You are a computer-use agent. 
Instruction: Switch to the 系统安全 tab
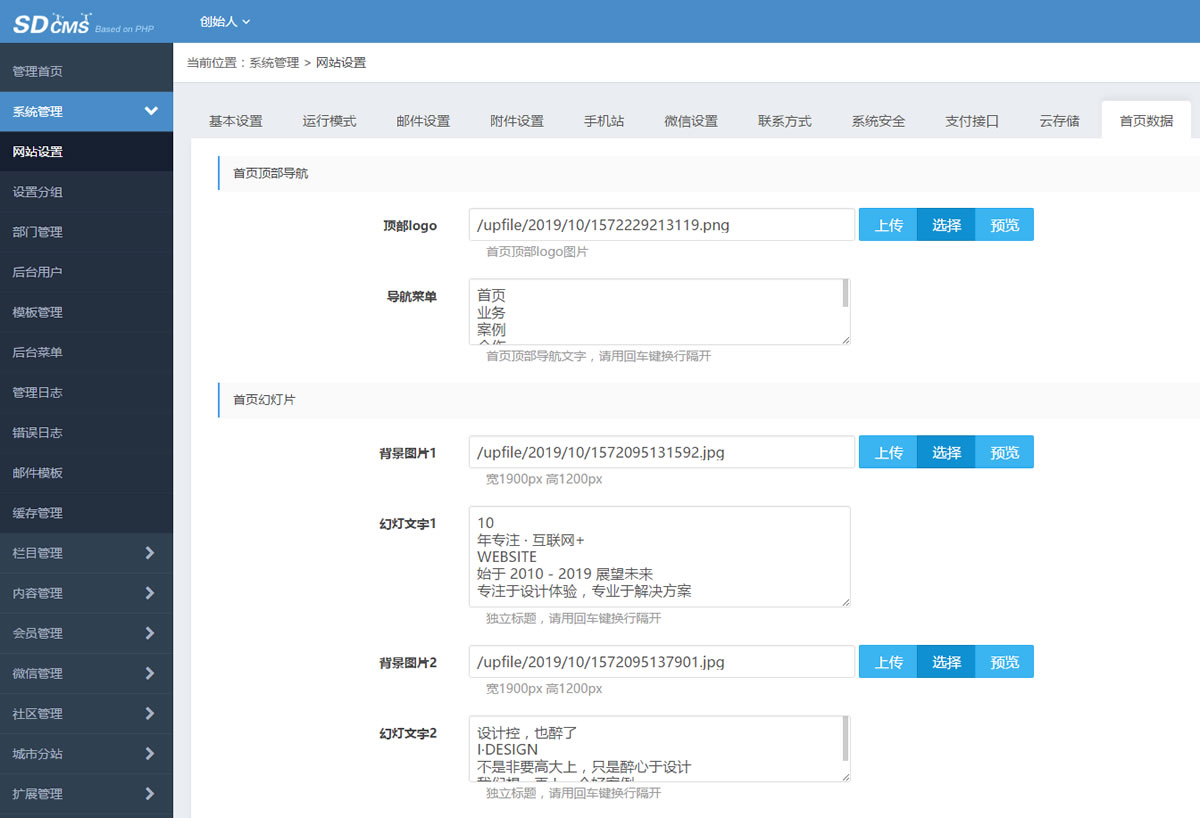click(x=879, y=121)
